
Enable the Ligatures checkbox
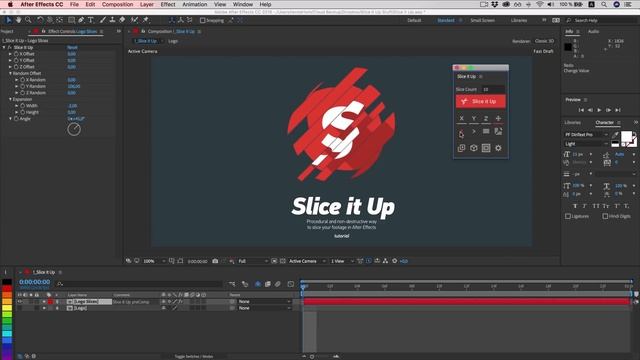[568, 216]
